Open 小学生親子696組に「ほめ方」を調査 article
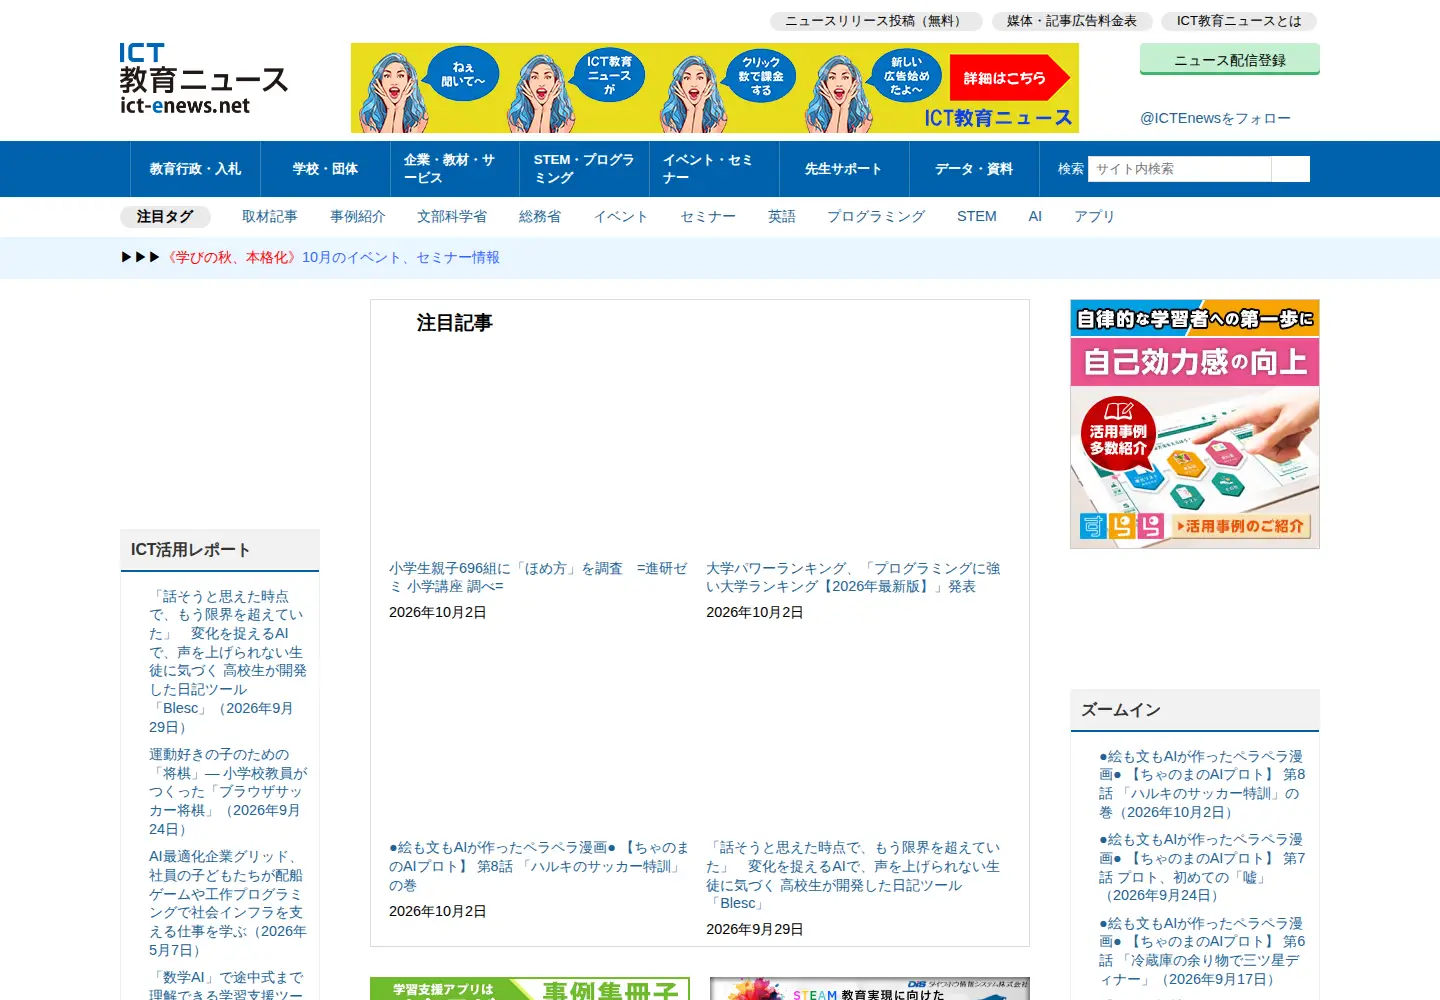This screenshot has width=1440, height=1000. [x=538, y=577]
